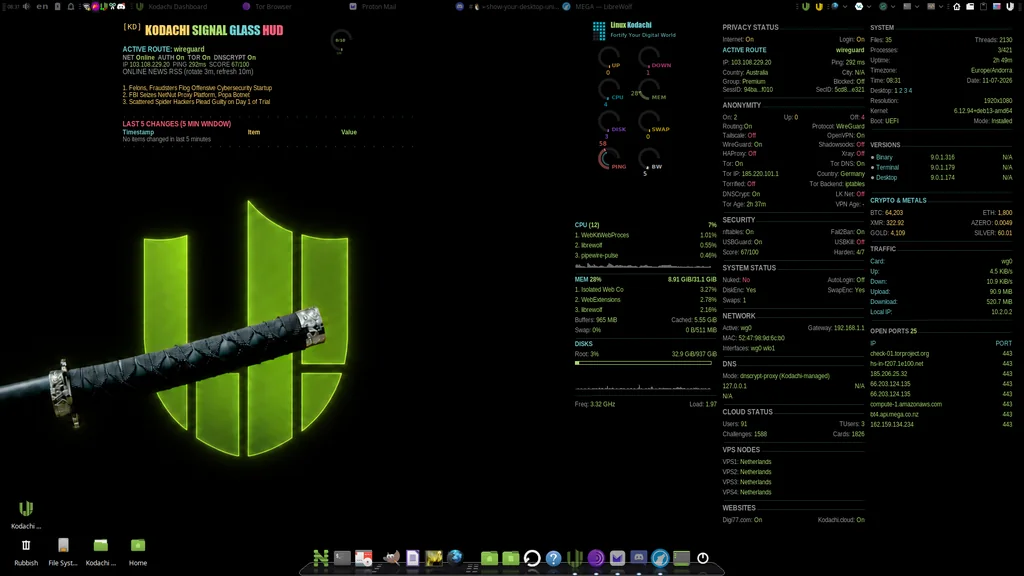Open the Home folder desktop icon
The height and width of the screenshot is (576, 1024).
tap(138, 551)
